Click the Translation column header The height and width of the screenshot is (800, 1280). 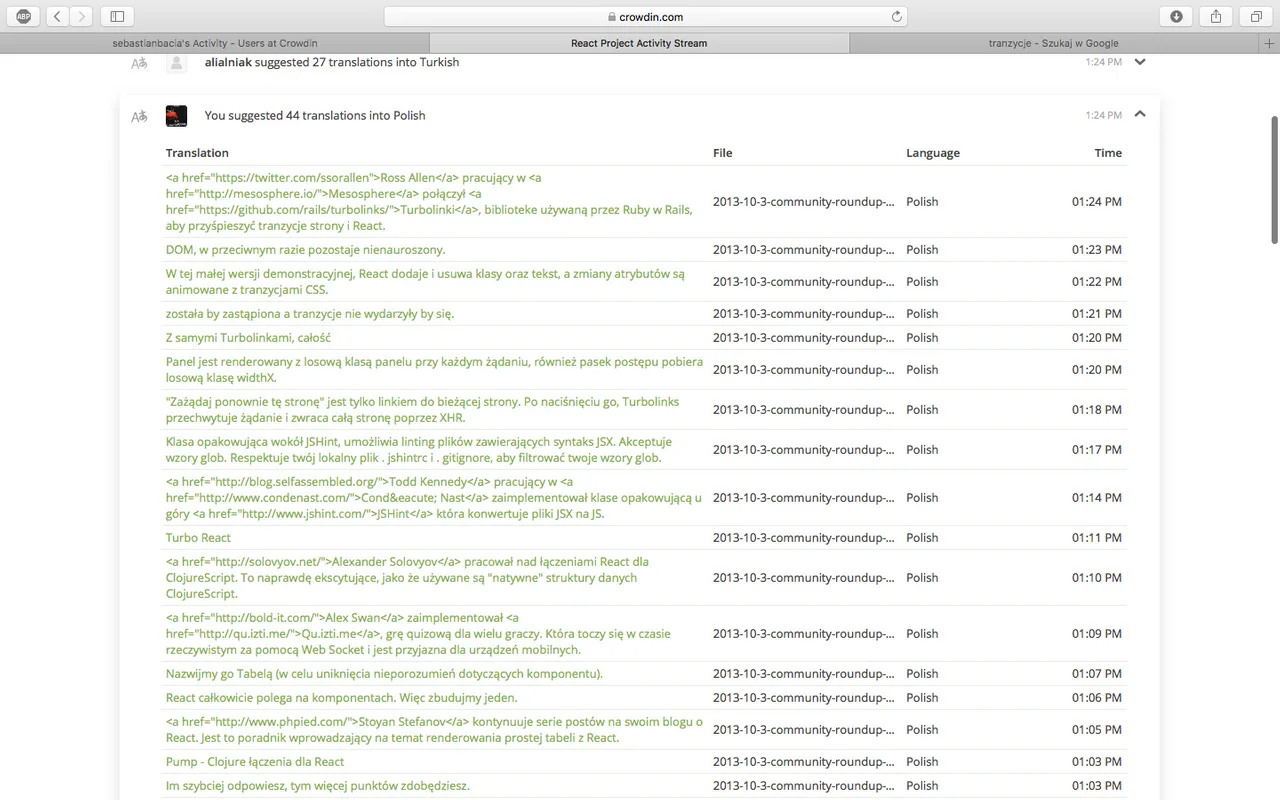(197, 153)
